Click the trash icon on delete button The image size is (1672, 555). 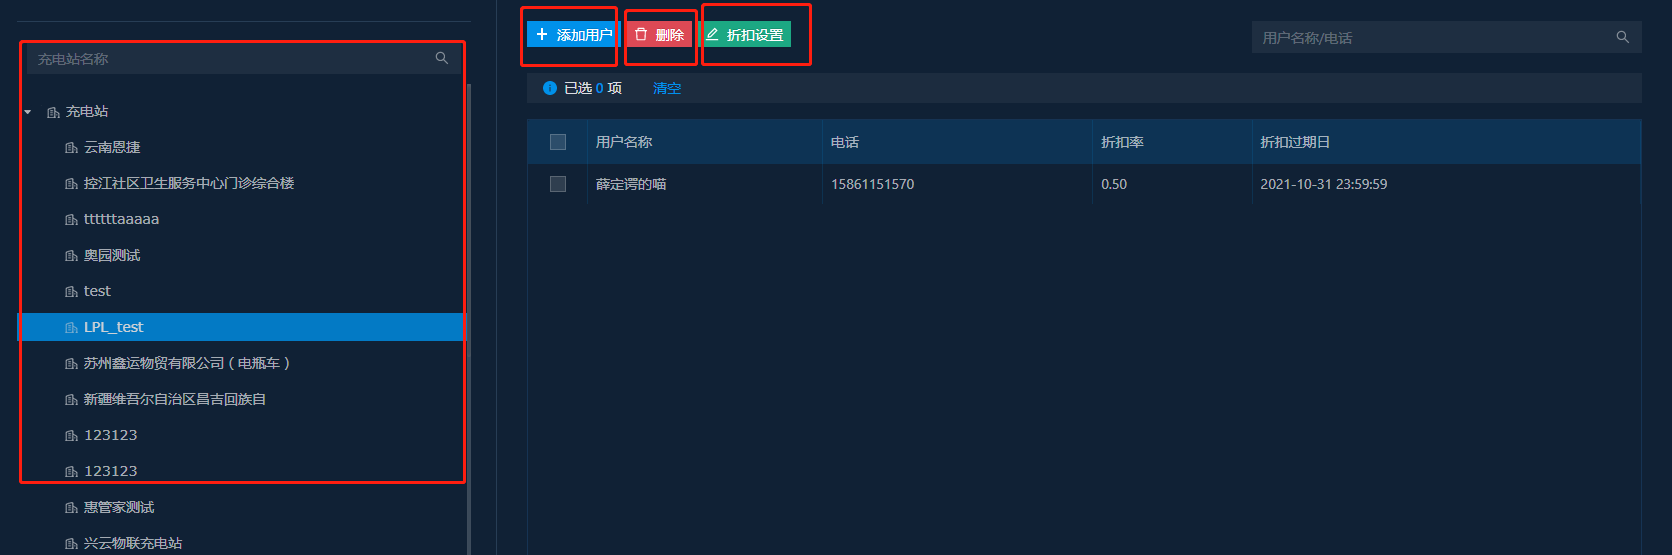click(x=641, y=35)
